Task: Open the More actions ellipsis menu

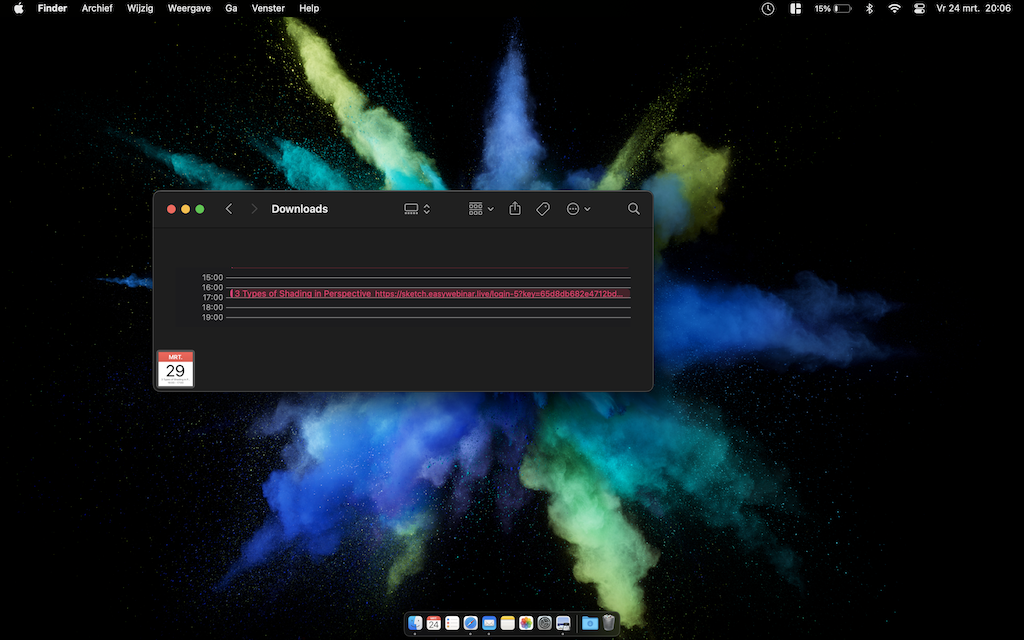Action: tap(578, 209)
